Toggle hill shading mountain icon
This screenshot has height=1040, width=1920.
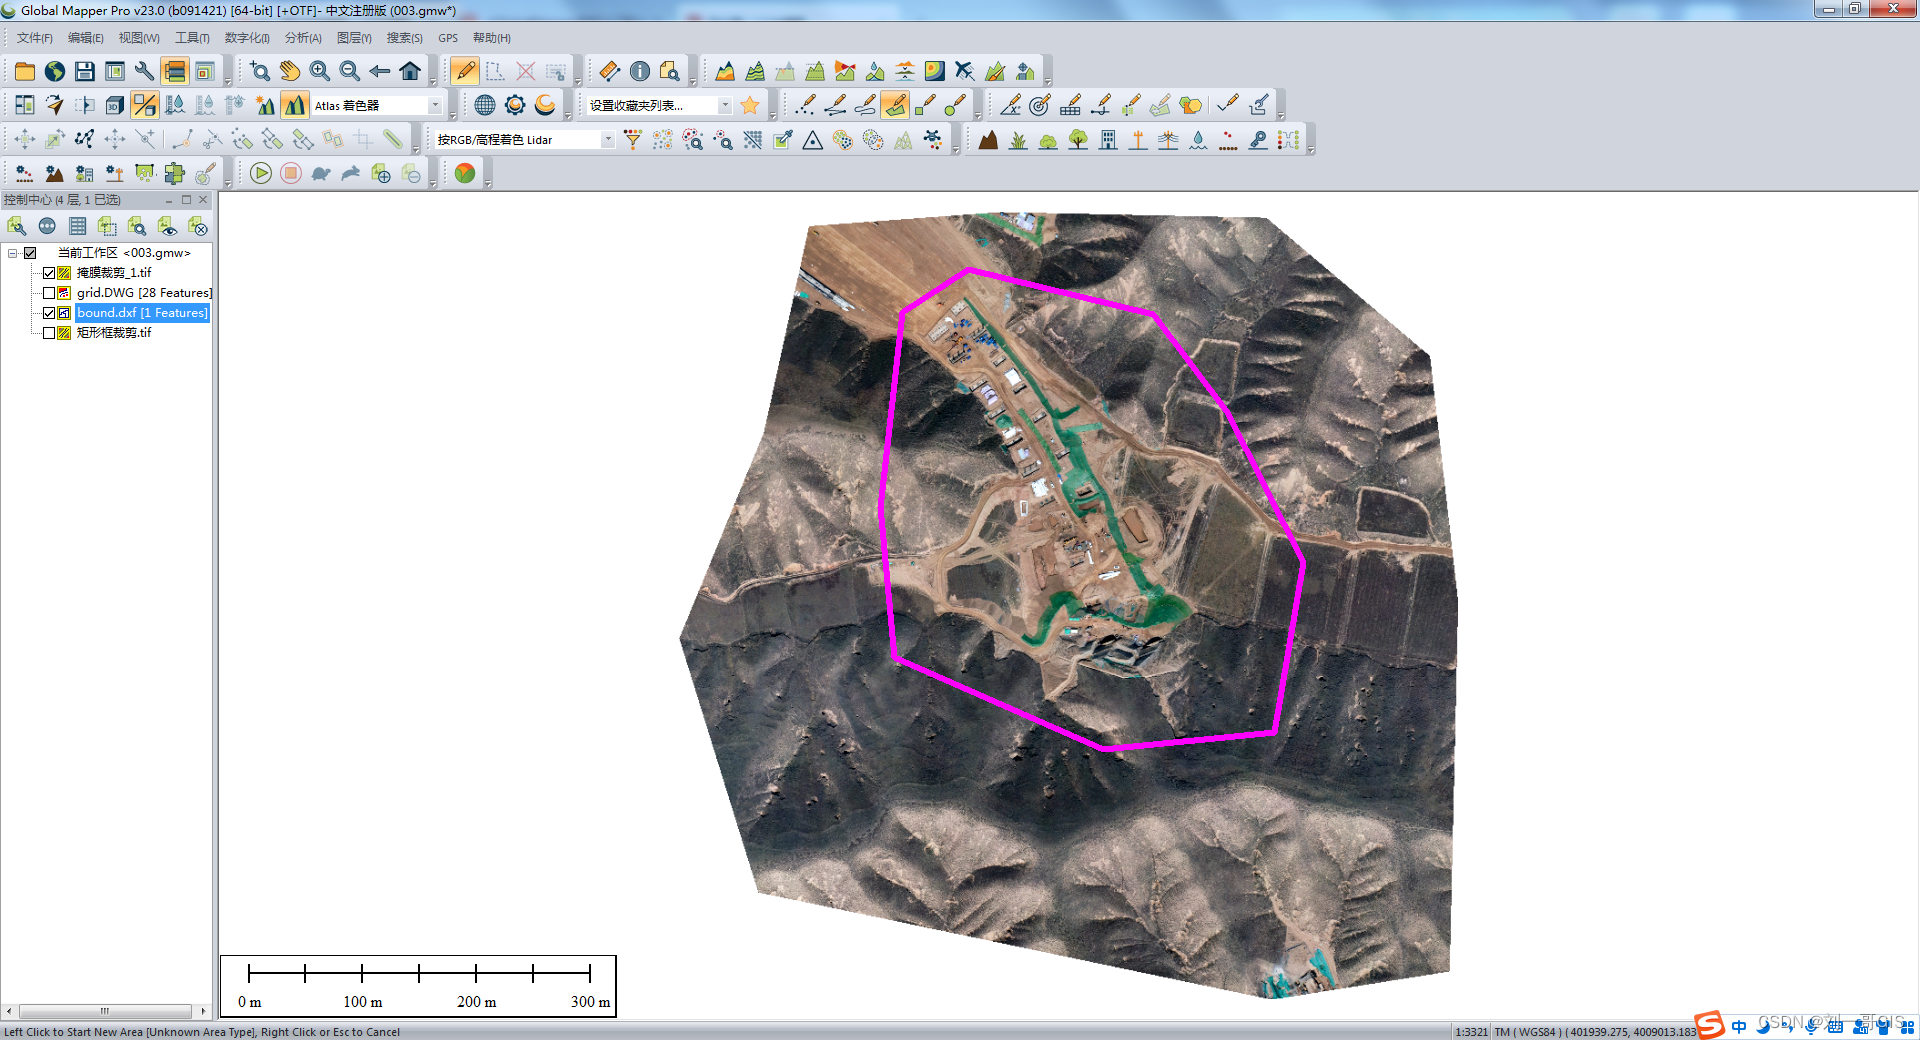pyautogui.click(x=295, y=105)
